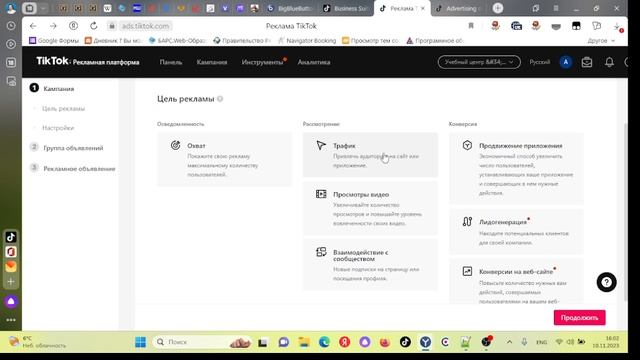Choose Лидогенерация objective
Image resolution: width=640 pixels, height=360 pixels.
[x=516, y=231]
